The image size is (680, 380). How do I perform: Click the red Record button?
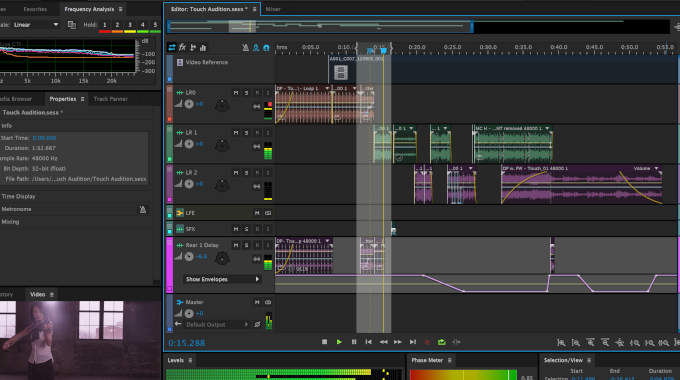(427, 342)
